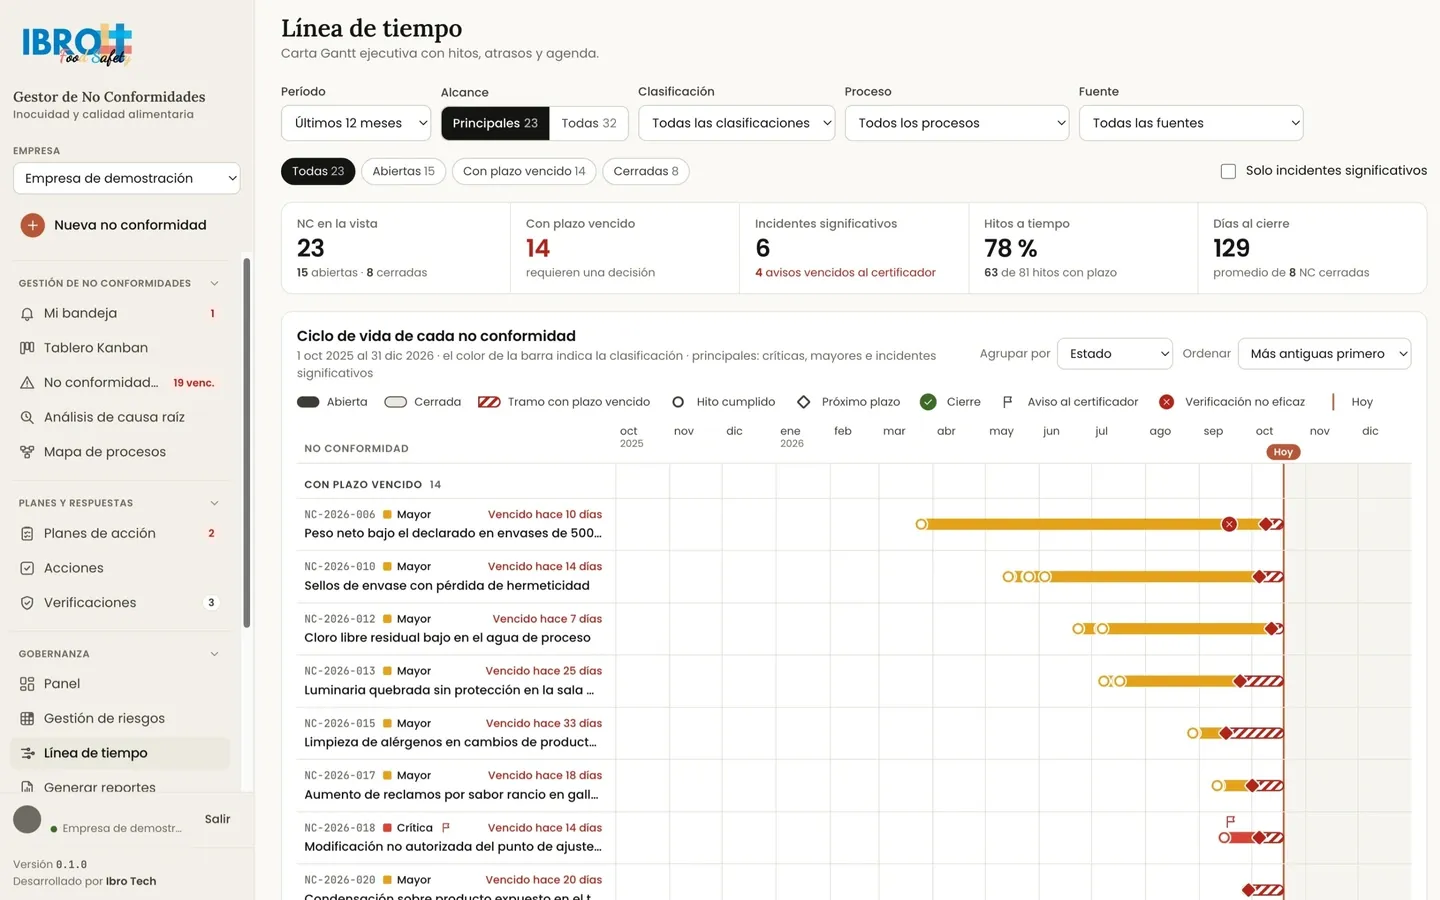The width and height of the screenshot is (1440, 900).
Task: Click the NC-2026-006 Gantt bar
Action: tap(1100, 524)
